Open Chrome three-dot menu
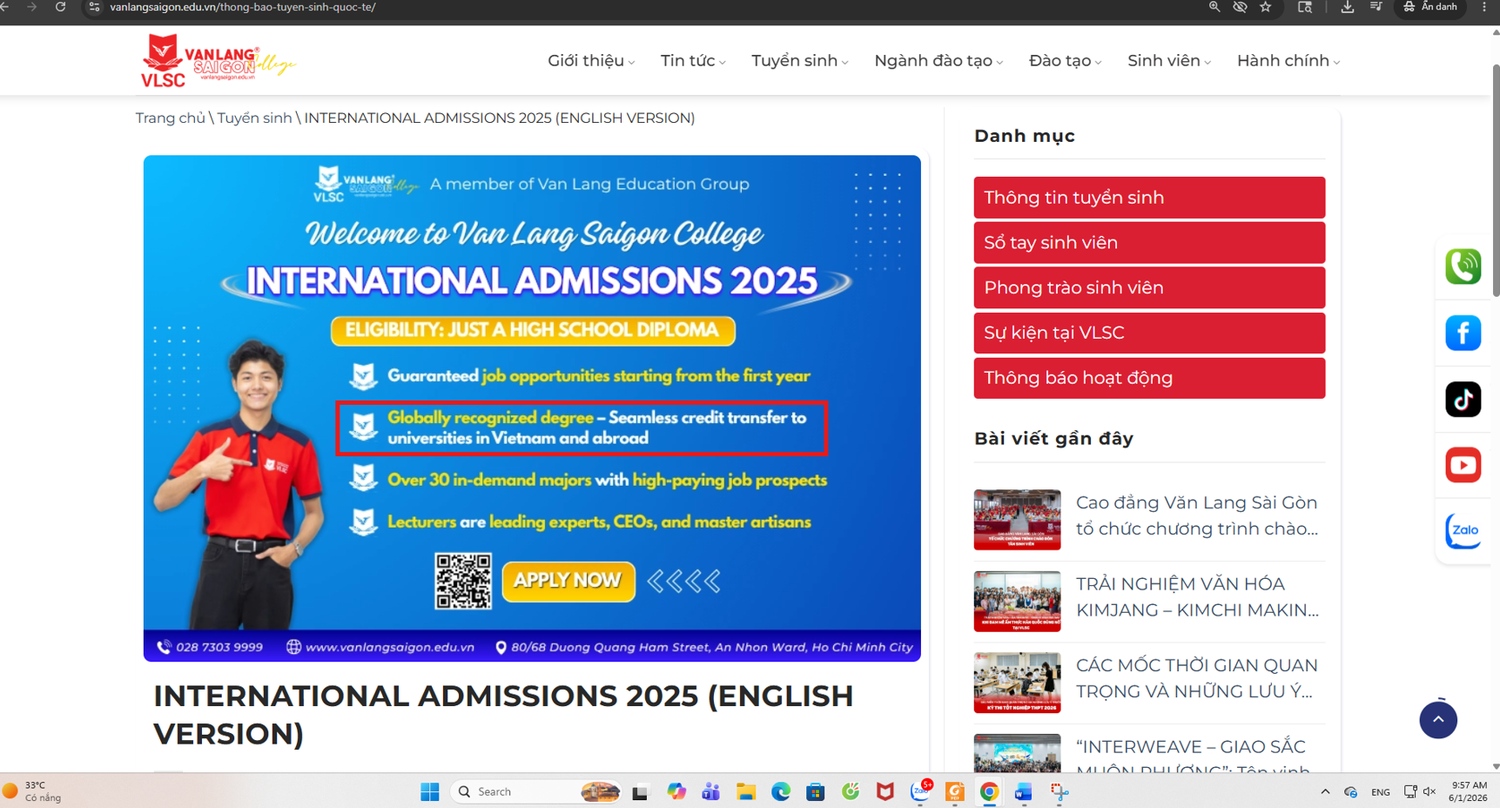This screenshot has width=1500, height=808. click(1483, 7)
